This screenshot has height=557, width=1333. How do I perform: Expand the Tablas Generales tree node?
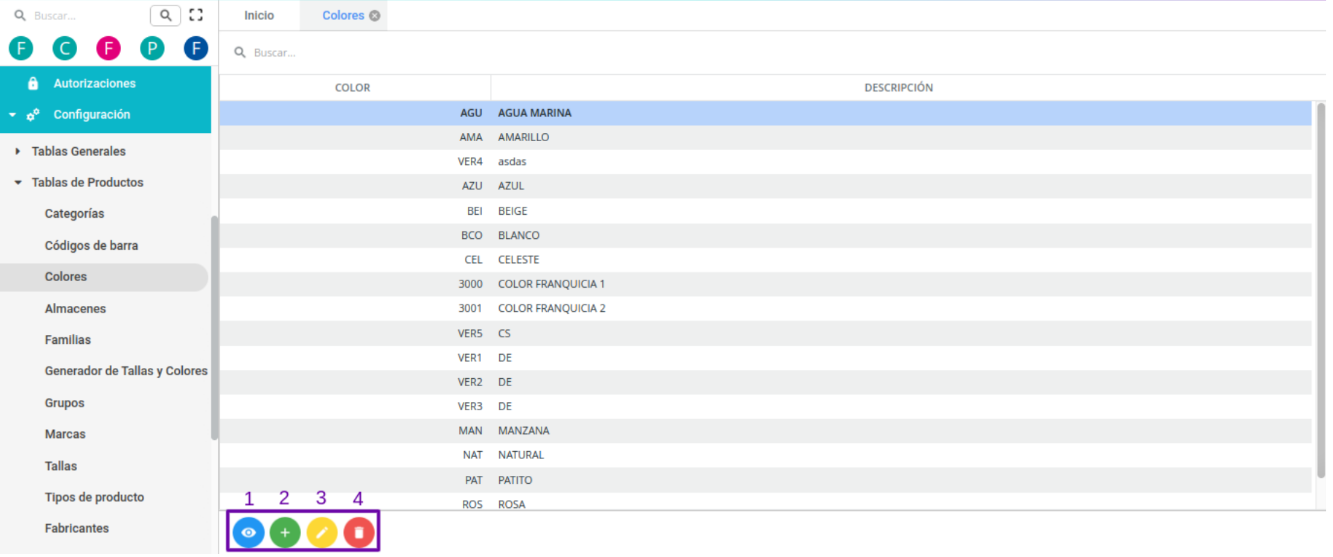18,151
